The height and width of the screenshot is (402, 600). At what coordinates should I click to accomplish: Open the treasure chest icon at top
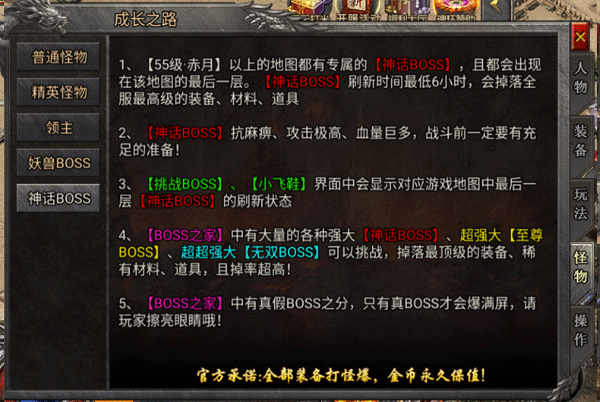pos(308,10)
